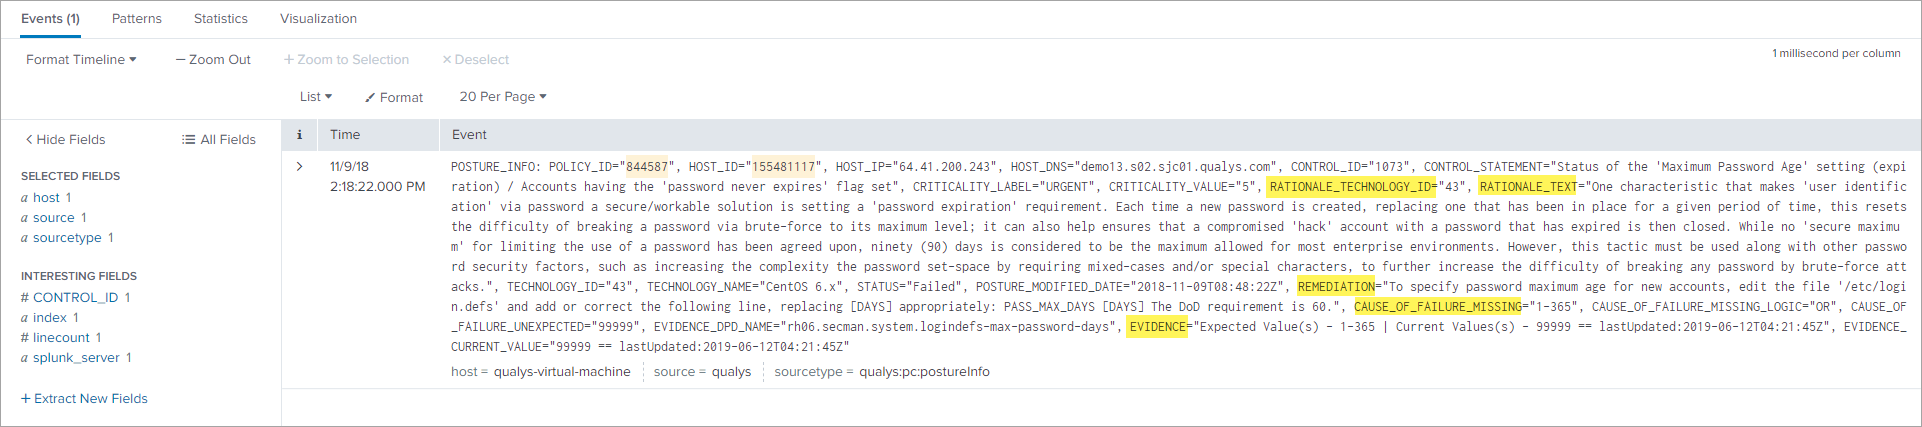Click Zoom to Selection

pyautogui.click(x=346, y=60)
